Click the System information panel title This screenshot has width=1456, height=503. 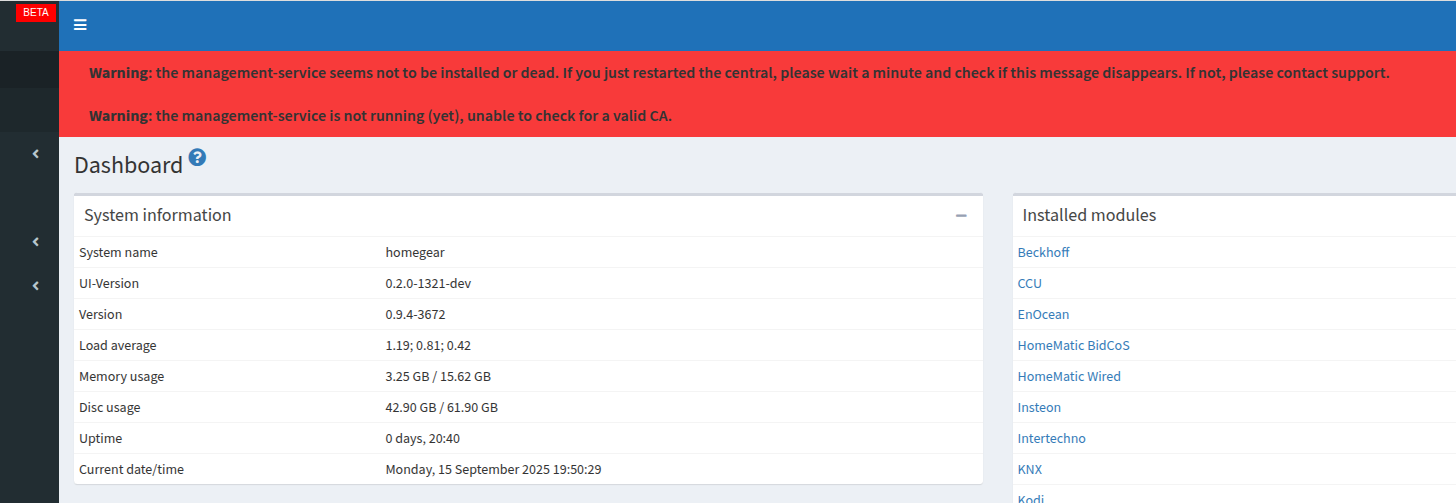tap(157, 215)
